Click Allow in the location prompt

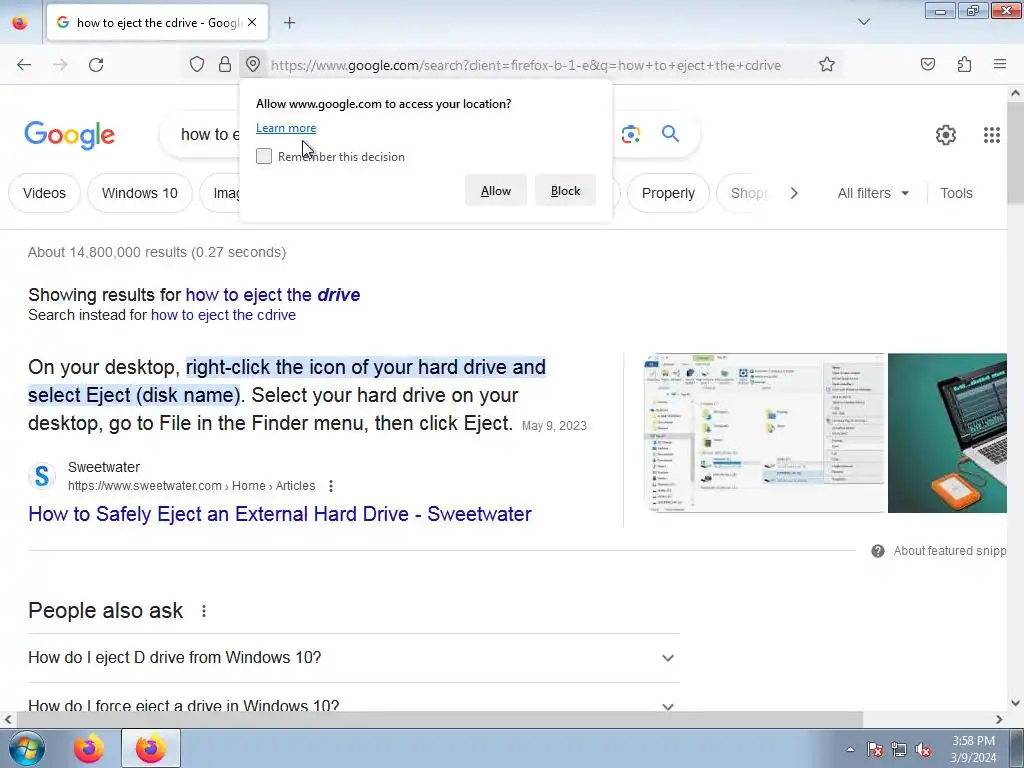click(496, 191)
